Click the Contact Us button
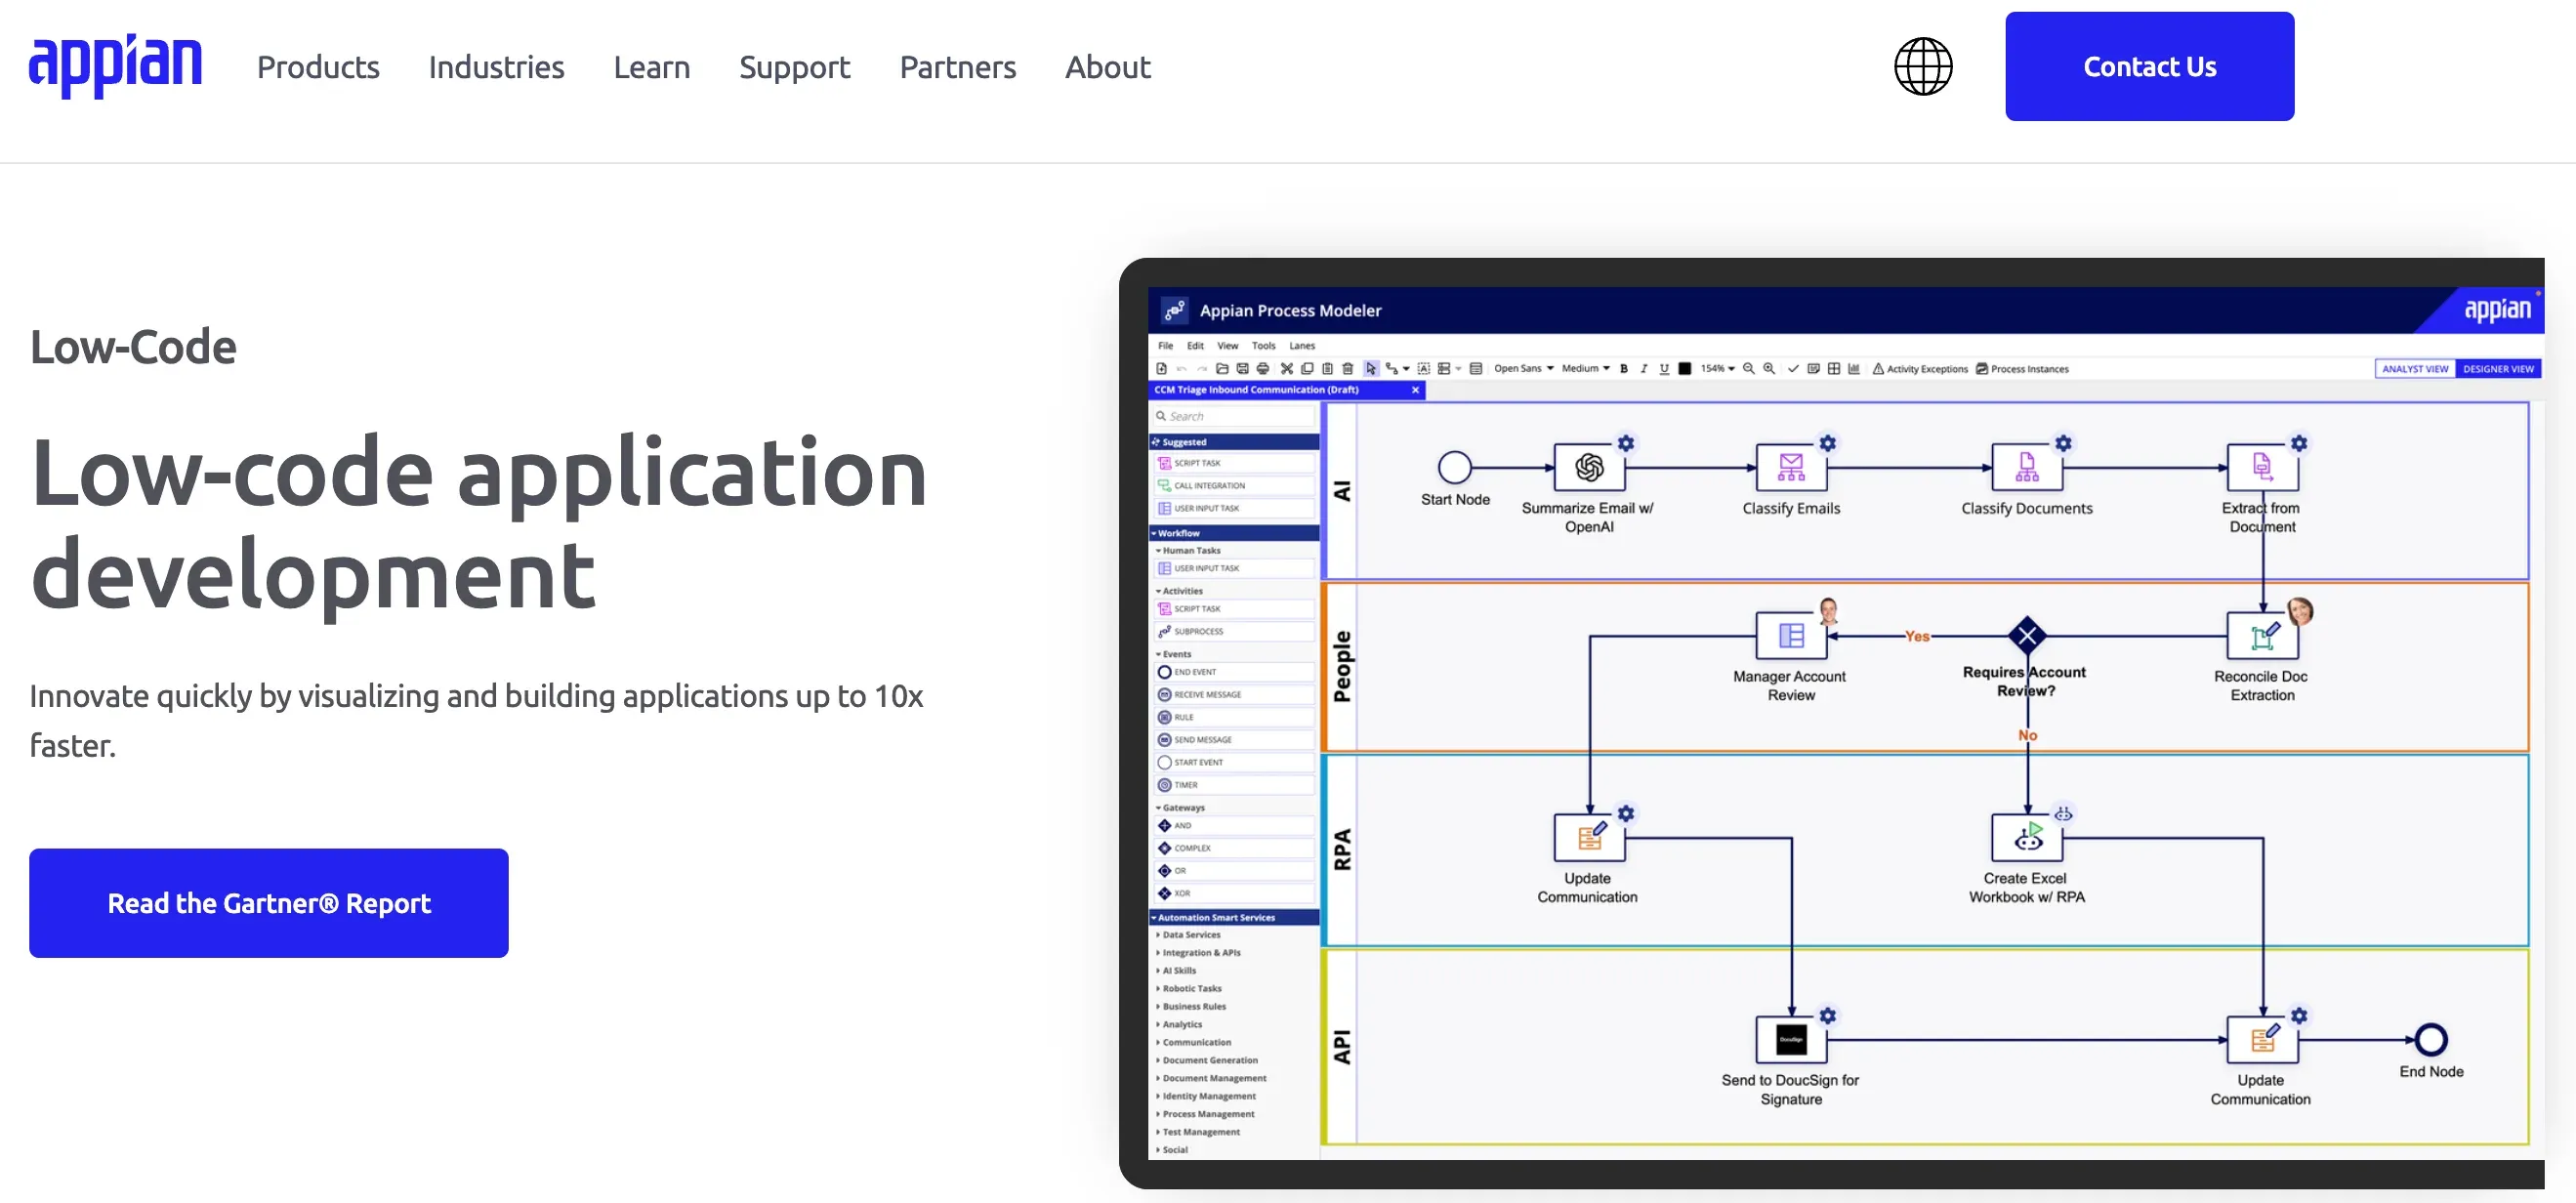The height and width of the screenshot is (1203, 2576). pos(2149,66)
